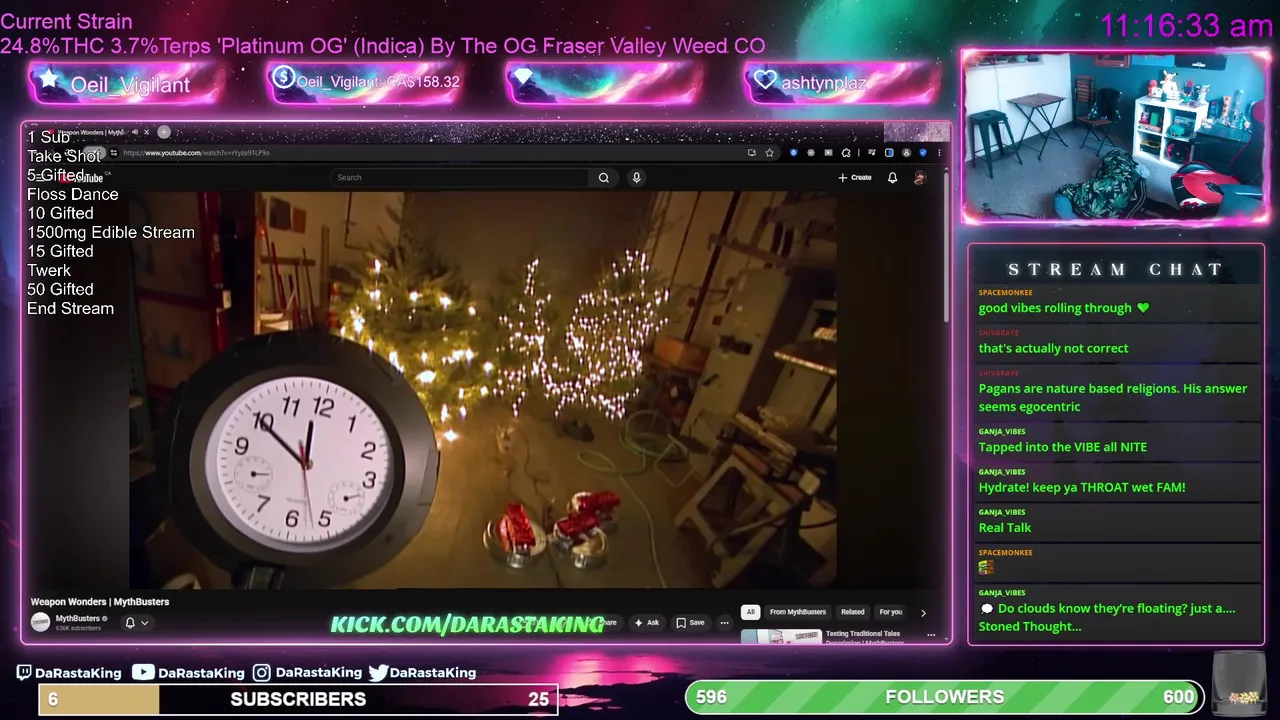Click chat message 'Pagans are nature based religions'
The width and height of the screenshot is (1280, 720).
(x=1113, y=397)
